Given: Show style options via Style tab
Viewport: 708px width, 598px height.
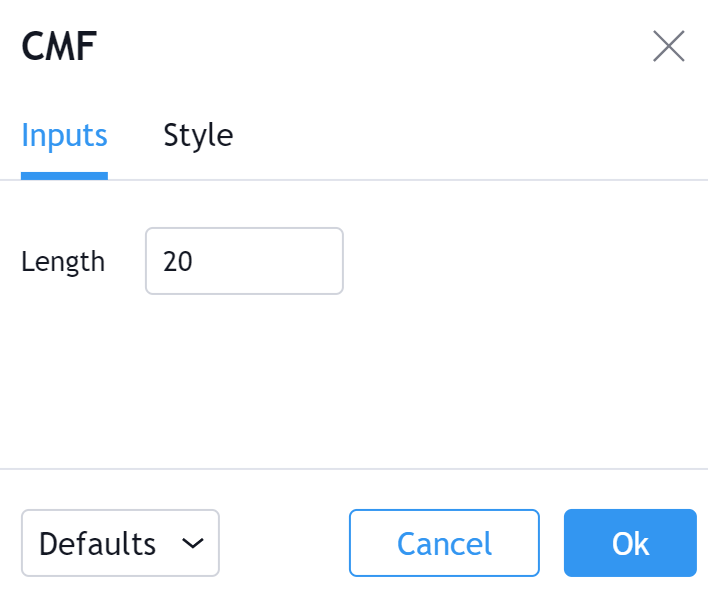Looking at the screenshot, I should click(198, 135).
